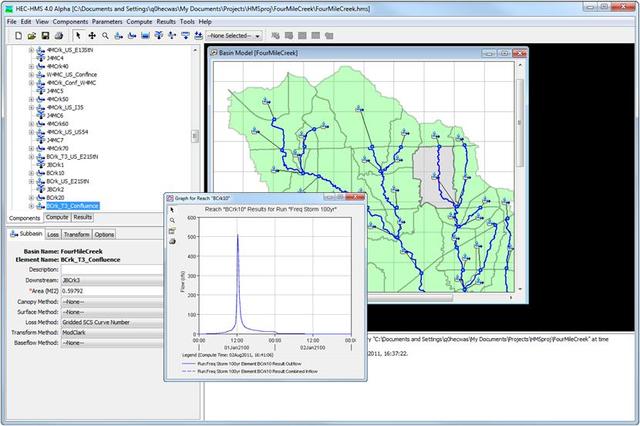640x426 pixels.
Task: Click the last greyed results icon in the toolbar
Action: point(329,36)
